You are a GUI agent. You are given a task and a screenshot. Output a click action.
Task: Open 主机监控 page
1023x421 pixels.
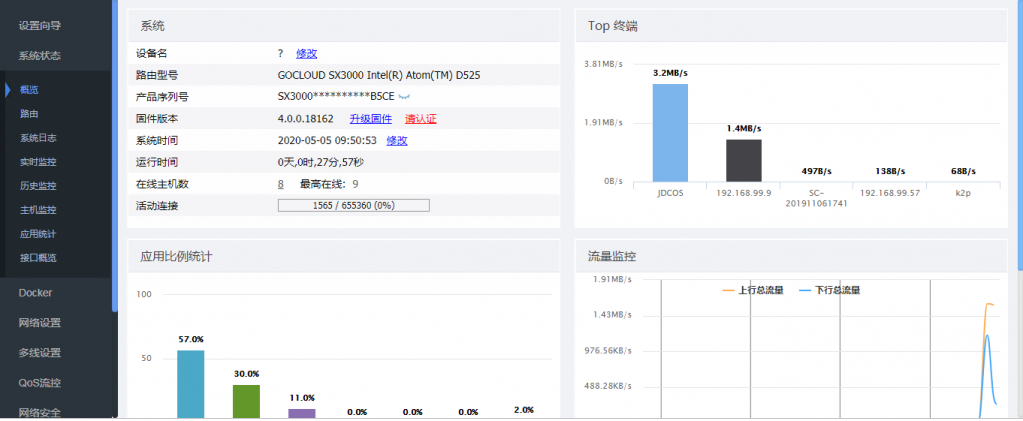[x=38, y=210]
